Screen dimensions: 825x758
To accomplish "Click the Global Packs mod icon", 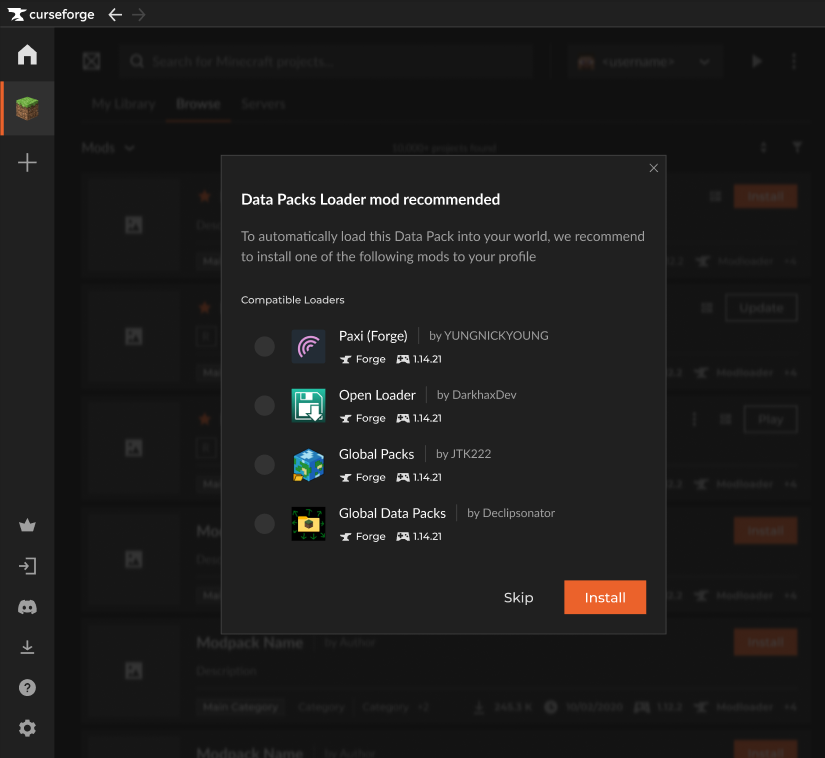I will [x=308, y=464].
